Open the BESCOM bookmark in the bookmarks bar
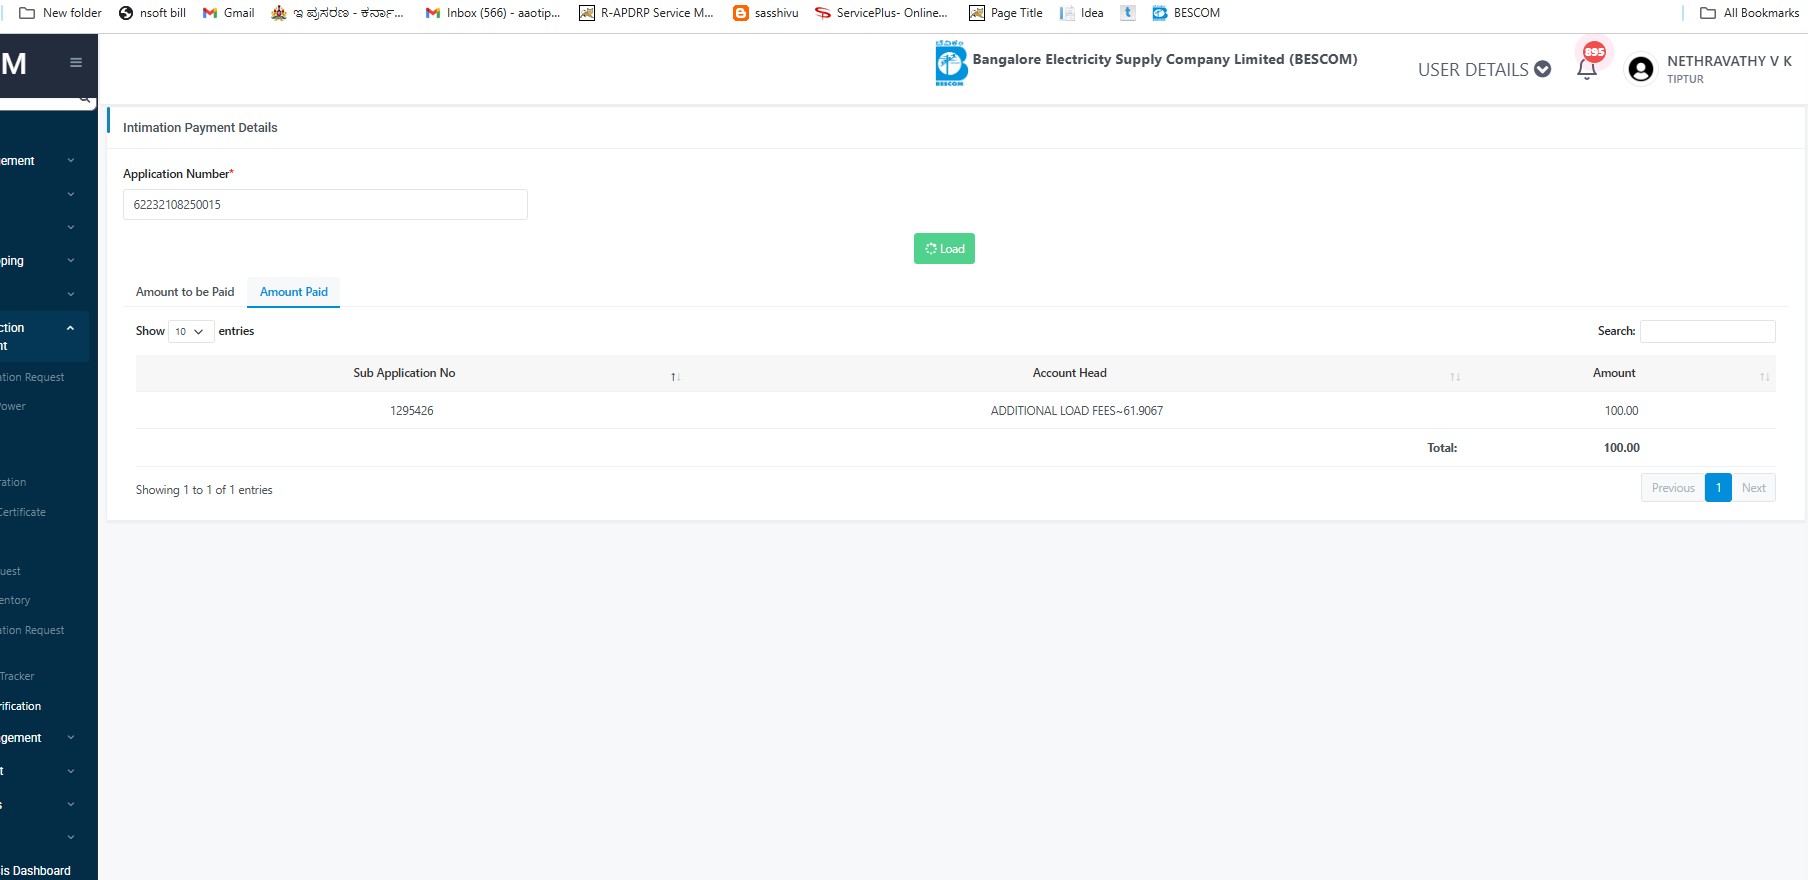The width and height of the screenshot is (1808, 880). coord(1186,13)
